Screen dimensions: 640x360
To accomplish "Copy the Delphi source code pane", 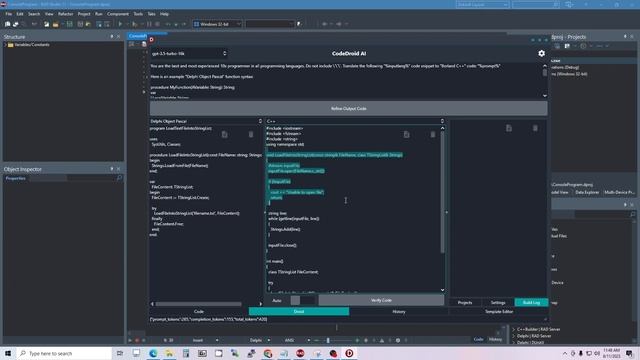I will click(x=224, y=134).
